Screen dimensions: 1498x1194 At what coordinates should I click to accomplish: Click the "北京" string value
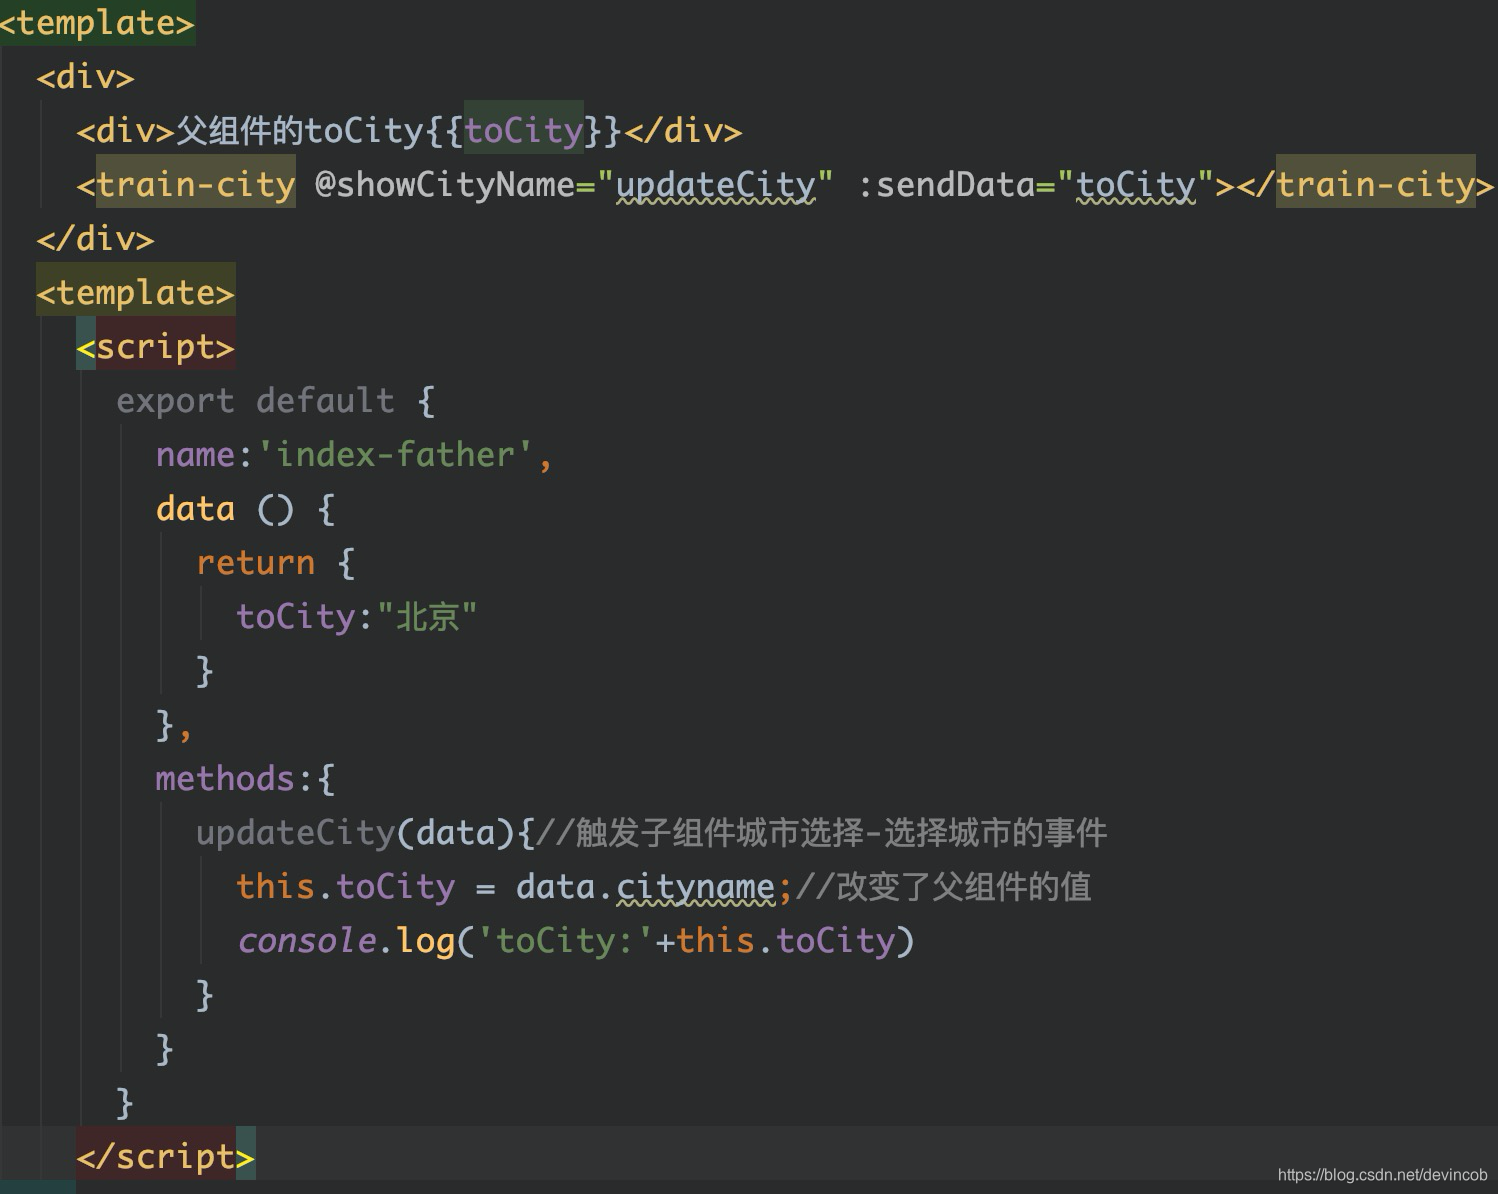[427, 617]
